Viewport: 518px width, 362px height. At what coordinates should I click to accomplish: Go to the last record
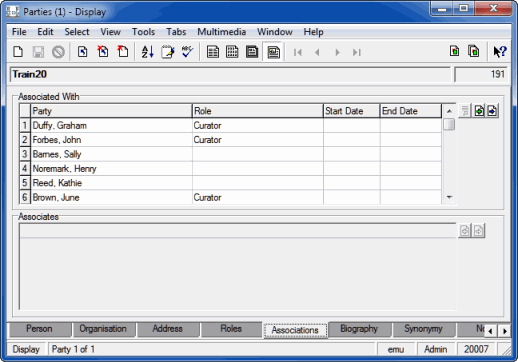(357, 52)
